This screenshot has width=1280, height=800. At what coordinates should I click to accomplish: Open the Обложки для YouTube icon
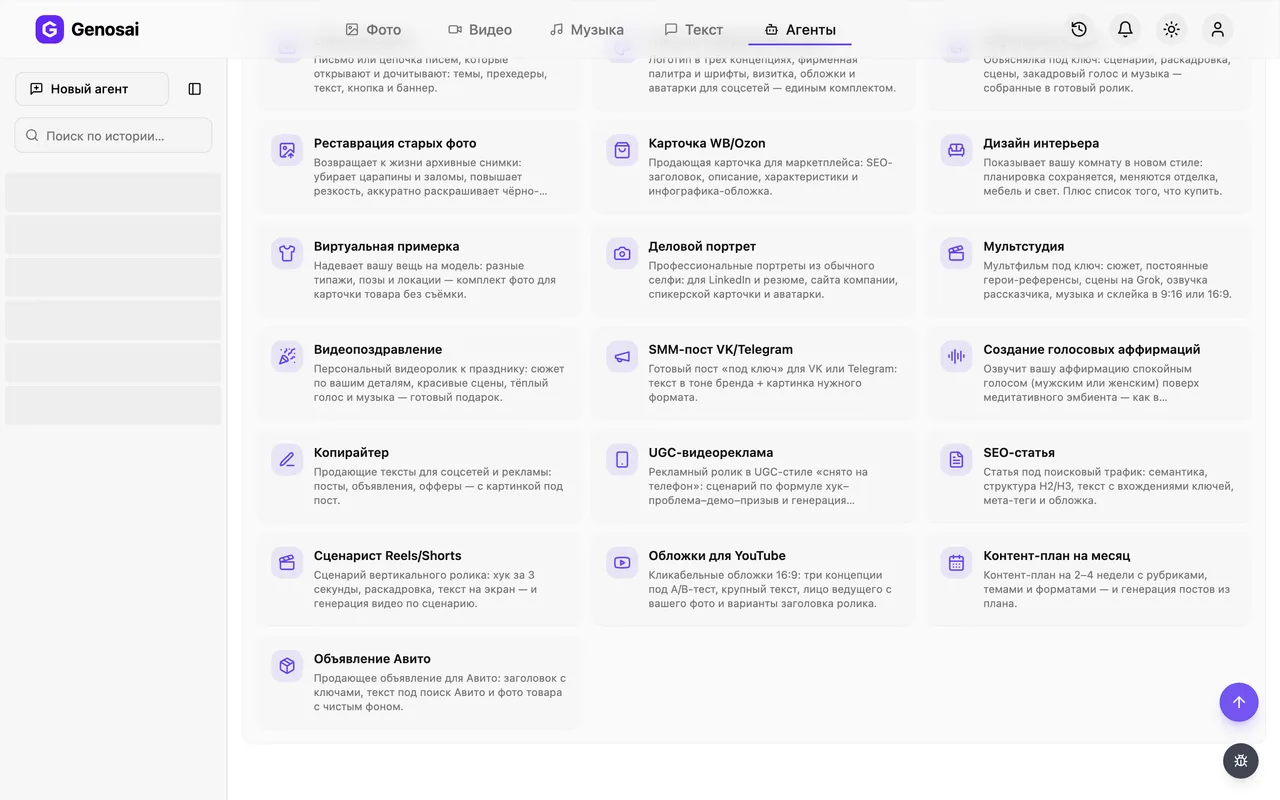tap(622, 562)
